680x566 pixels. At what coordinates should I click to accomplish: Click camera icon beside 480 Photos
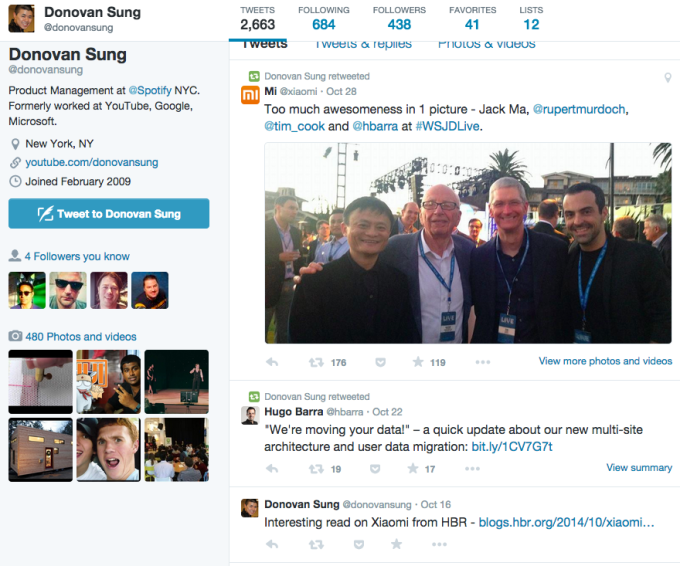tap(15, 336)
